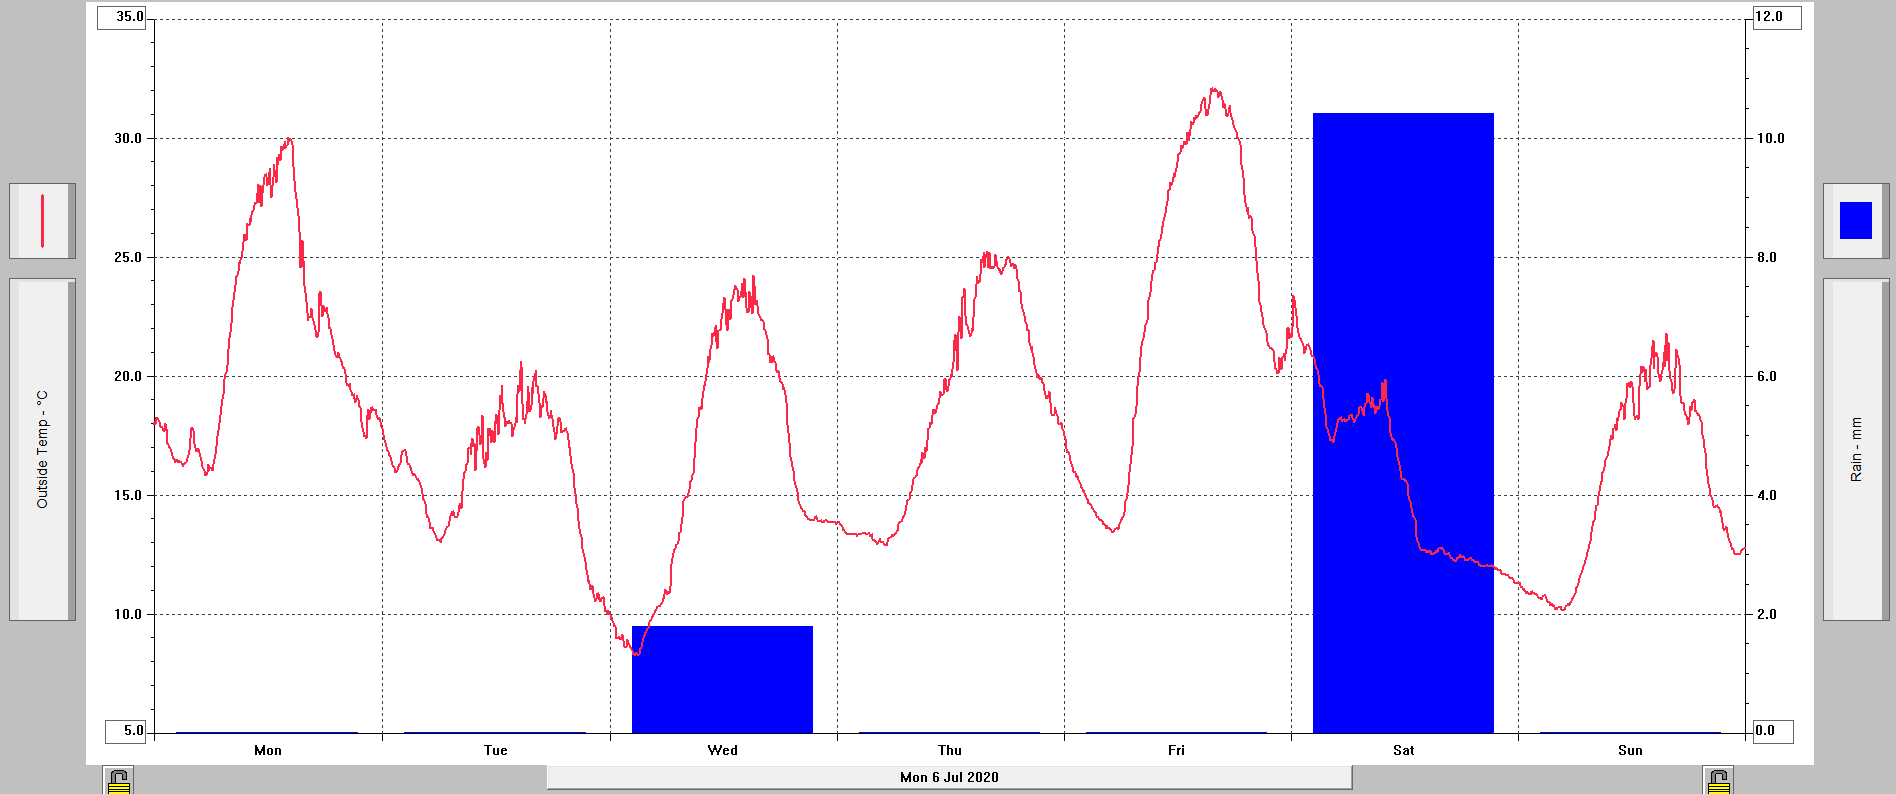Click the Mon day label
1896x794 pixels.
pos(268,750)
